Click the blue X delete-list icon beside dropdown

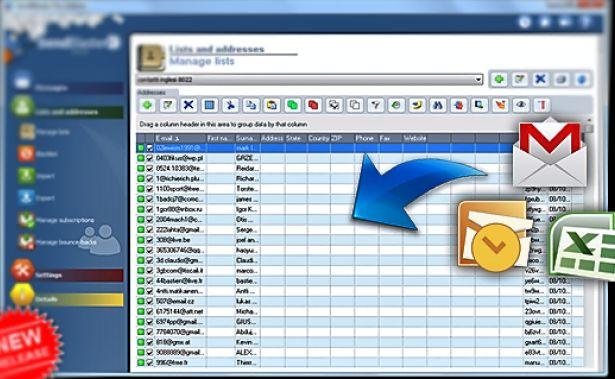point(540,80)
